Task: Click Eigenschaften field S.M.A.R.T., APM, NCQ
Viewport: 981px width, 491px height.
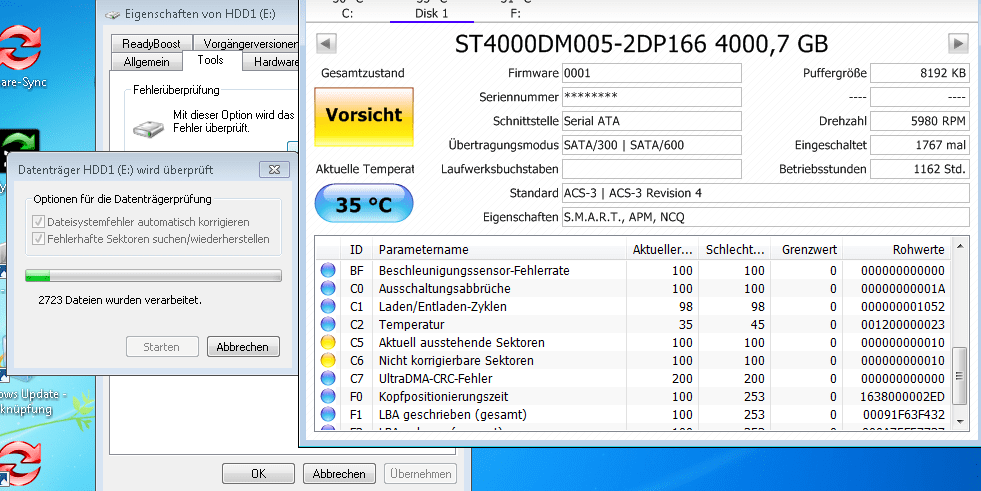Action: (765, 217)
